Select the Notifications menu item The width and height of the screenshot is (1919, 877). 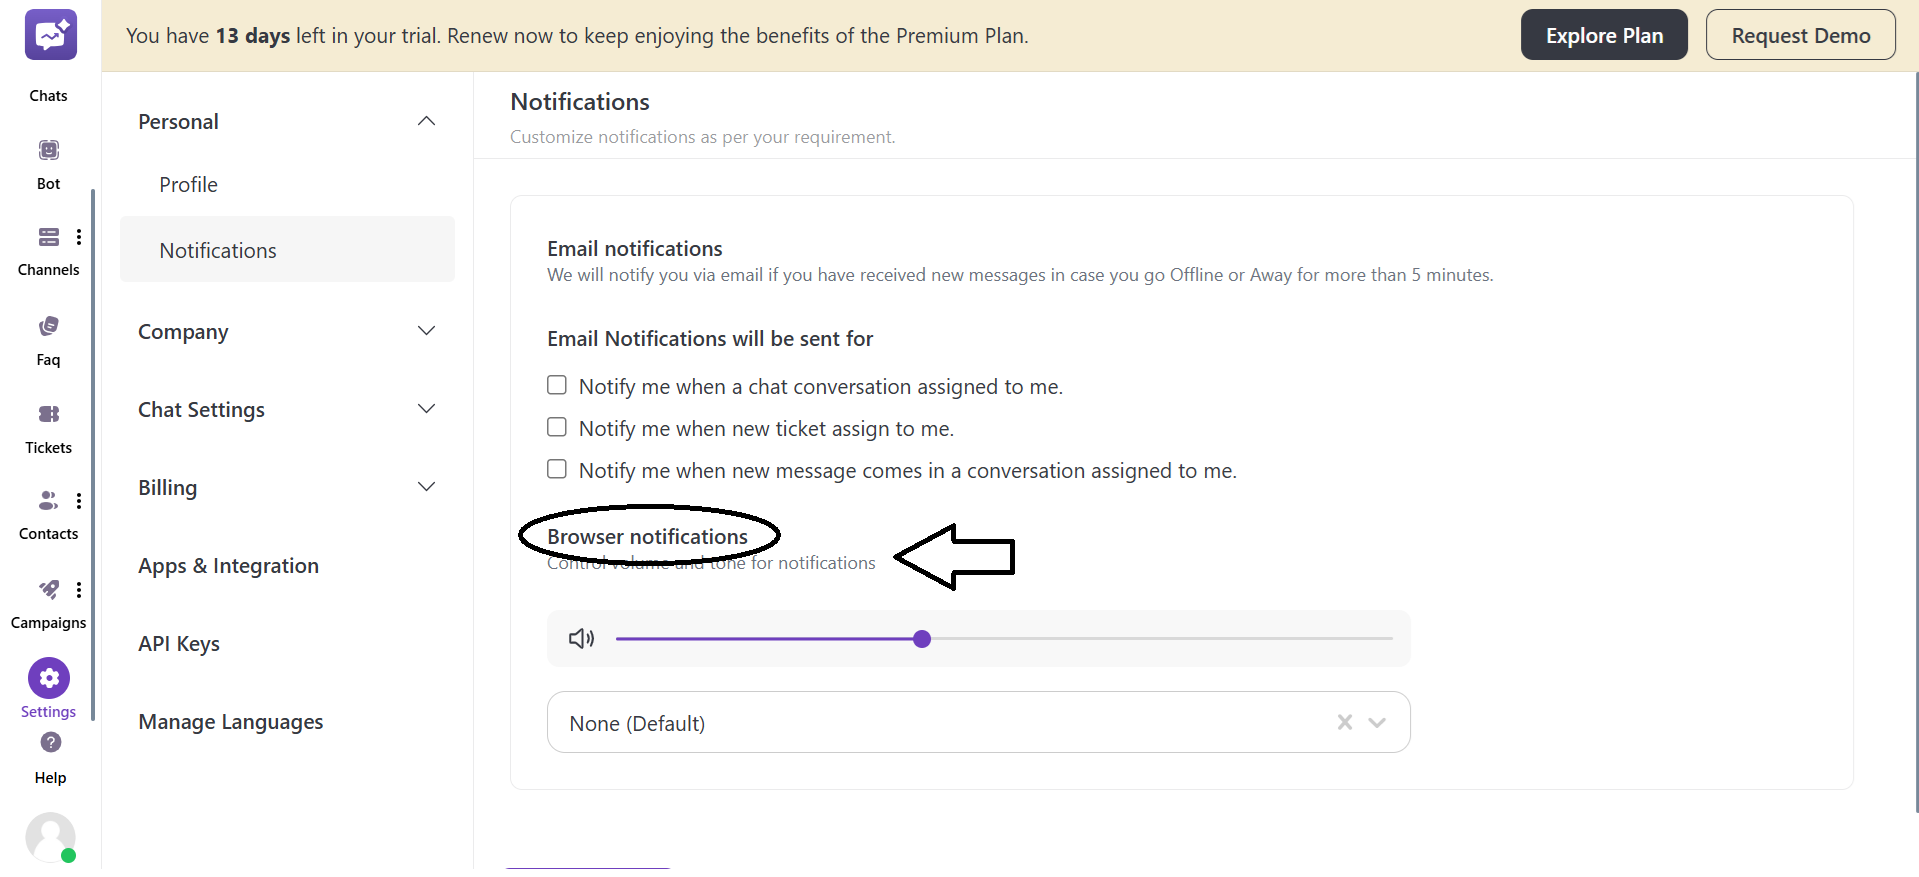click(287, 249)
